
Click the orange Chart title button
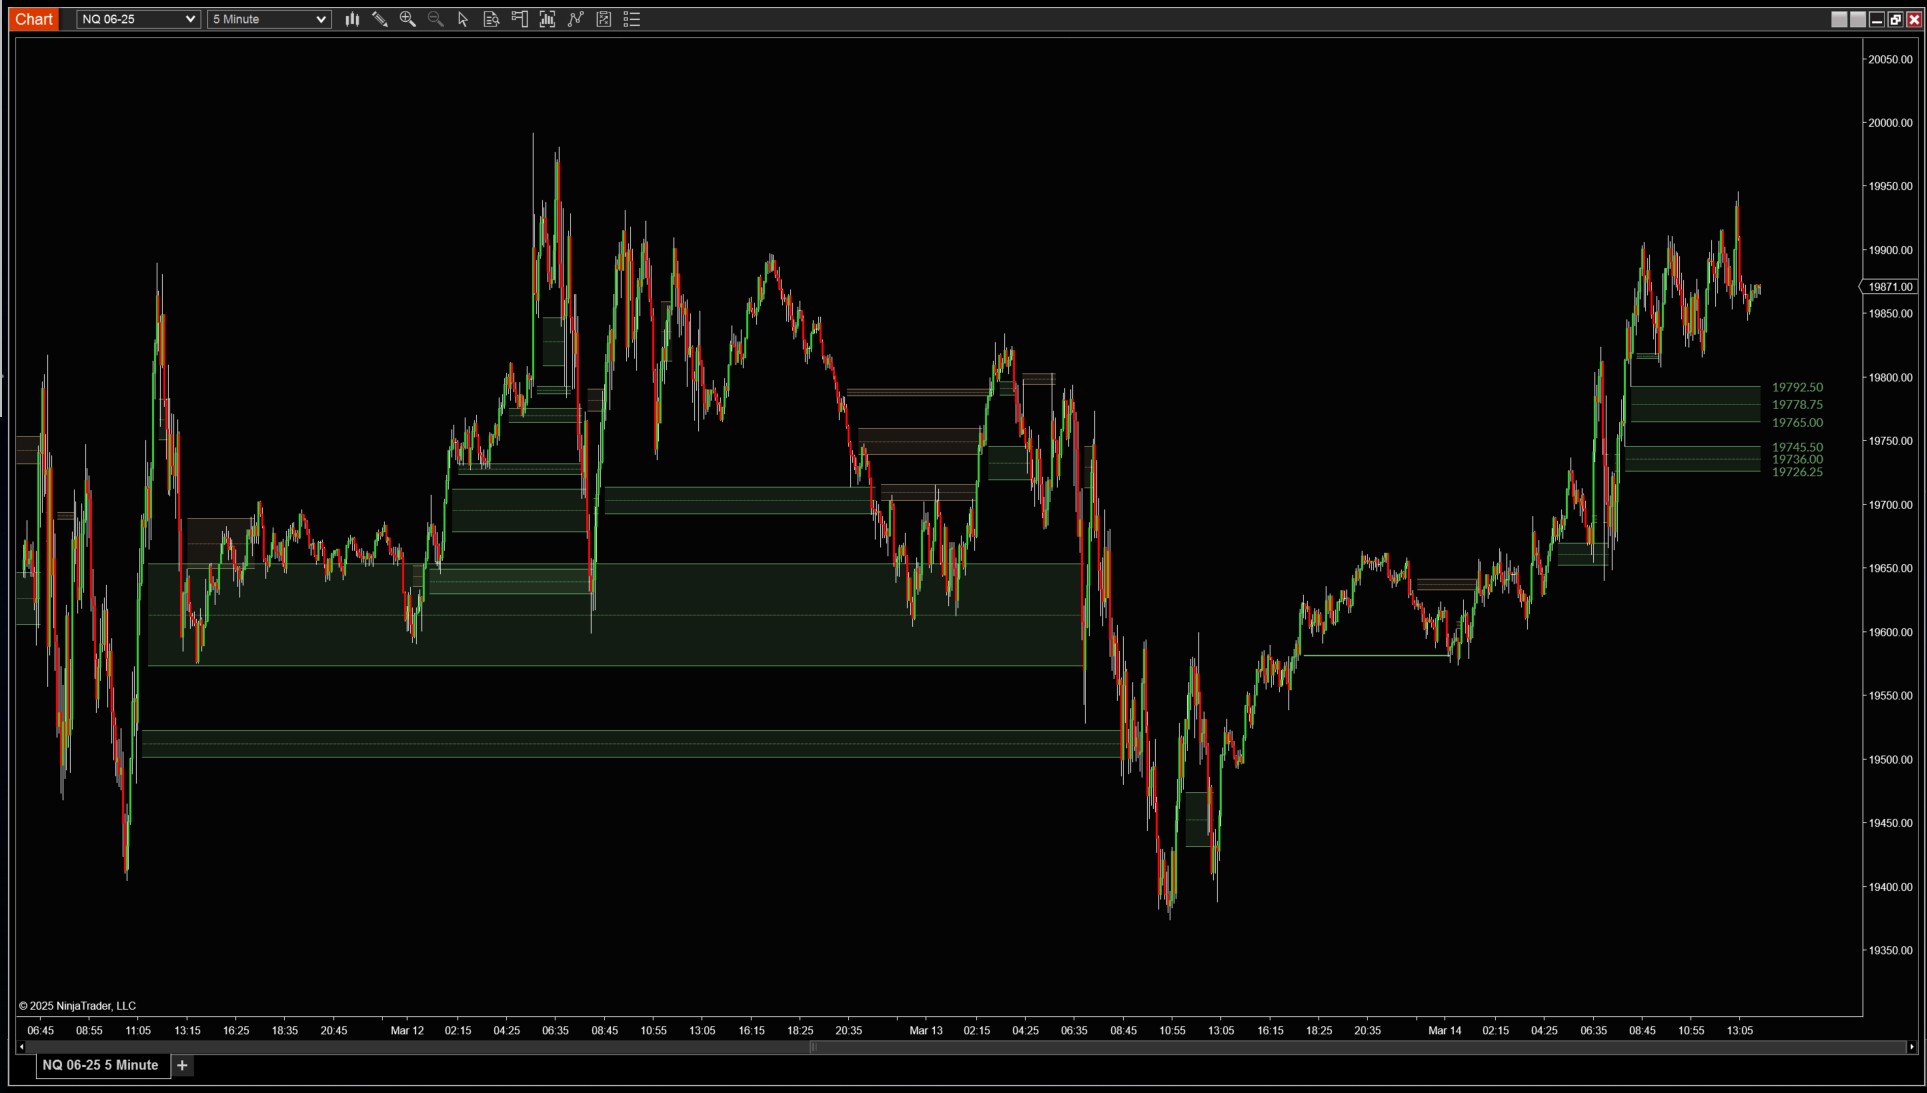(x=34, y=19)
